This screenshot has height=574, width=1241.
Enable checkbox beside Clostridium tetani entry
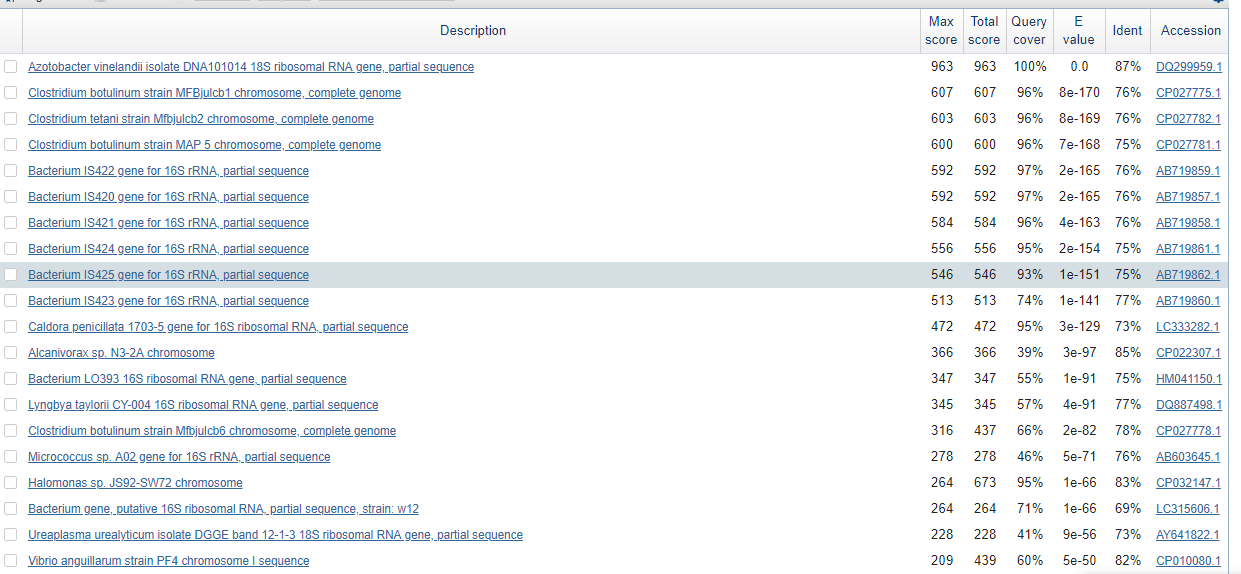(x=10, y=119)
